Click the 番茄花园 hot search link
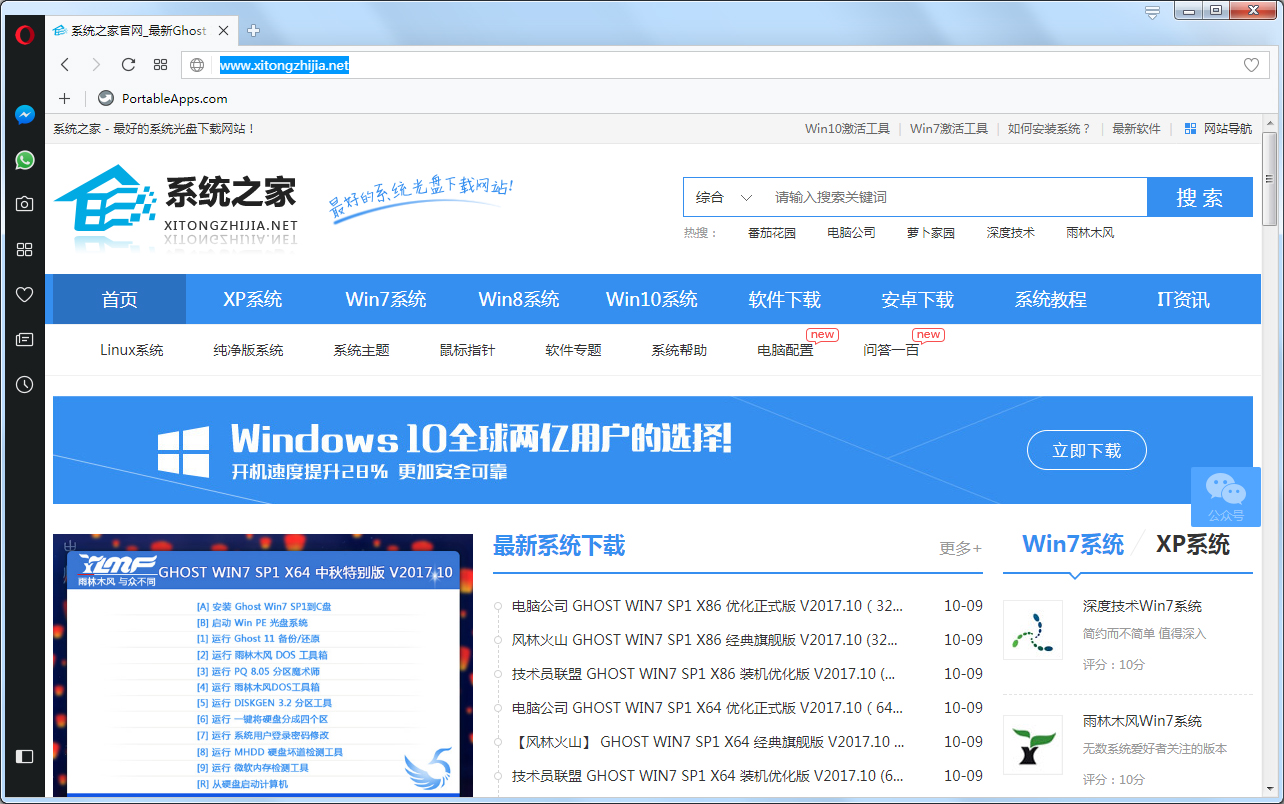Viewport: 1284px width, 804px height. [x=772, y=233]
